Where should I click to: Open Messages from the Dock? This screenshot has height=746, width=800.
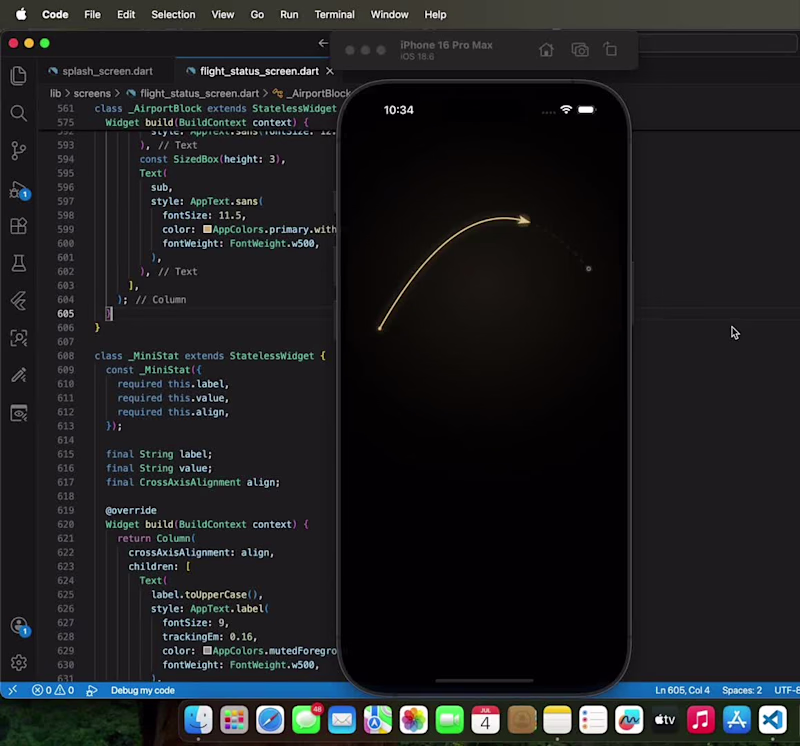[306, 719]
